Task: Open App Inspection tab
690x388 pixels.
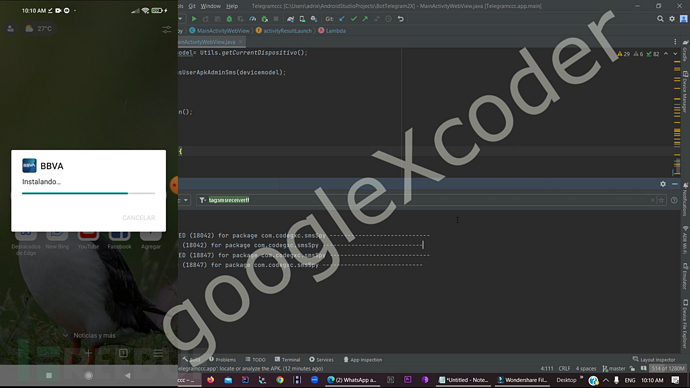Action: pos(363,359)
